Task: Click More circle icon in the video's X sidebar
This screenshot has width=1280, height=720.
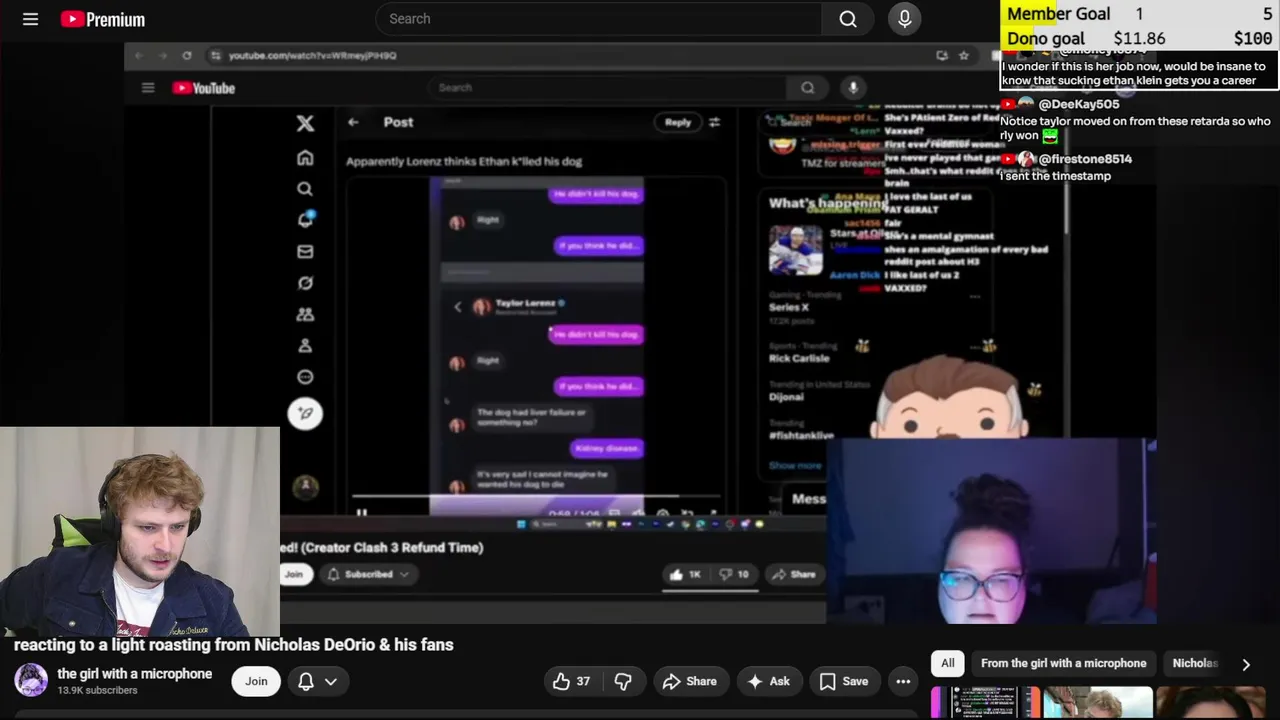Action: (x=305, y=377)
